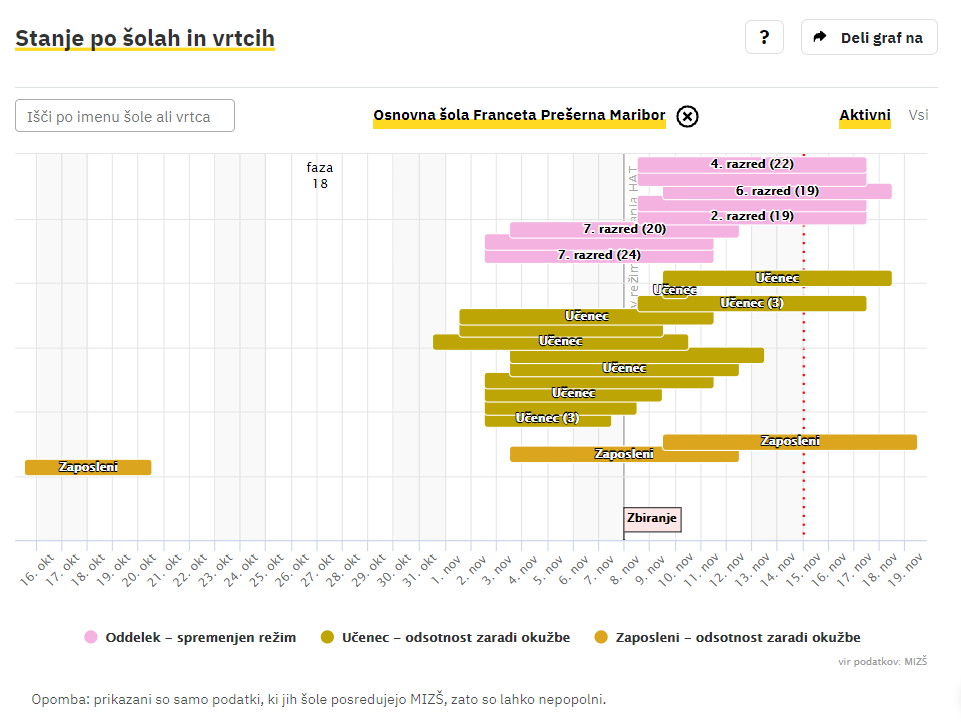The width and height of the screenshot is (961, 722).
Task: Select the 4. razred (22) bar
Action: [x=752, y=164]
